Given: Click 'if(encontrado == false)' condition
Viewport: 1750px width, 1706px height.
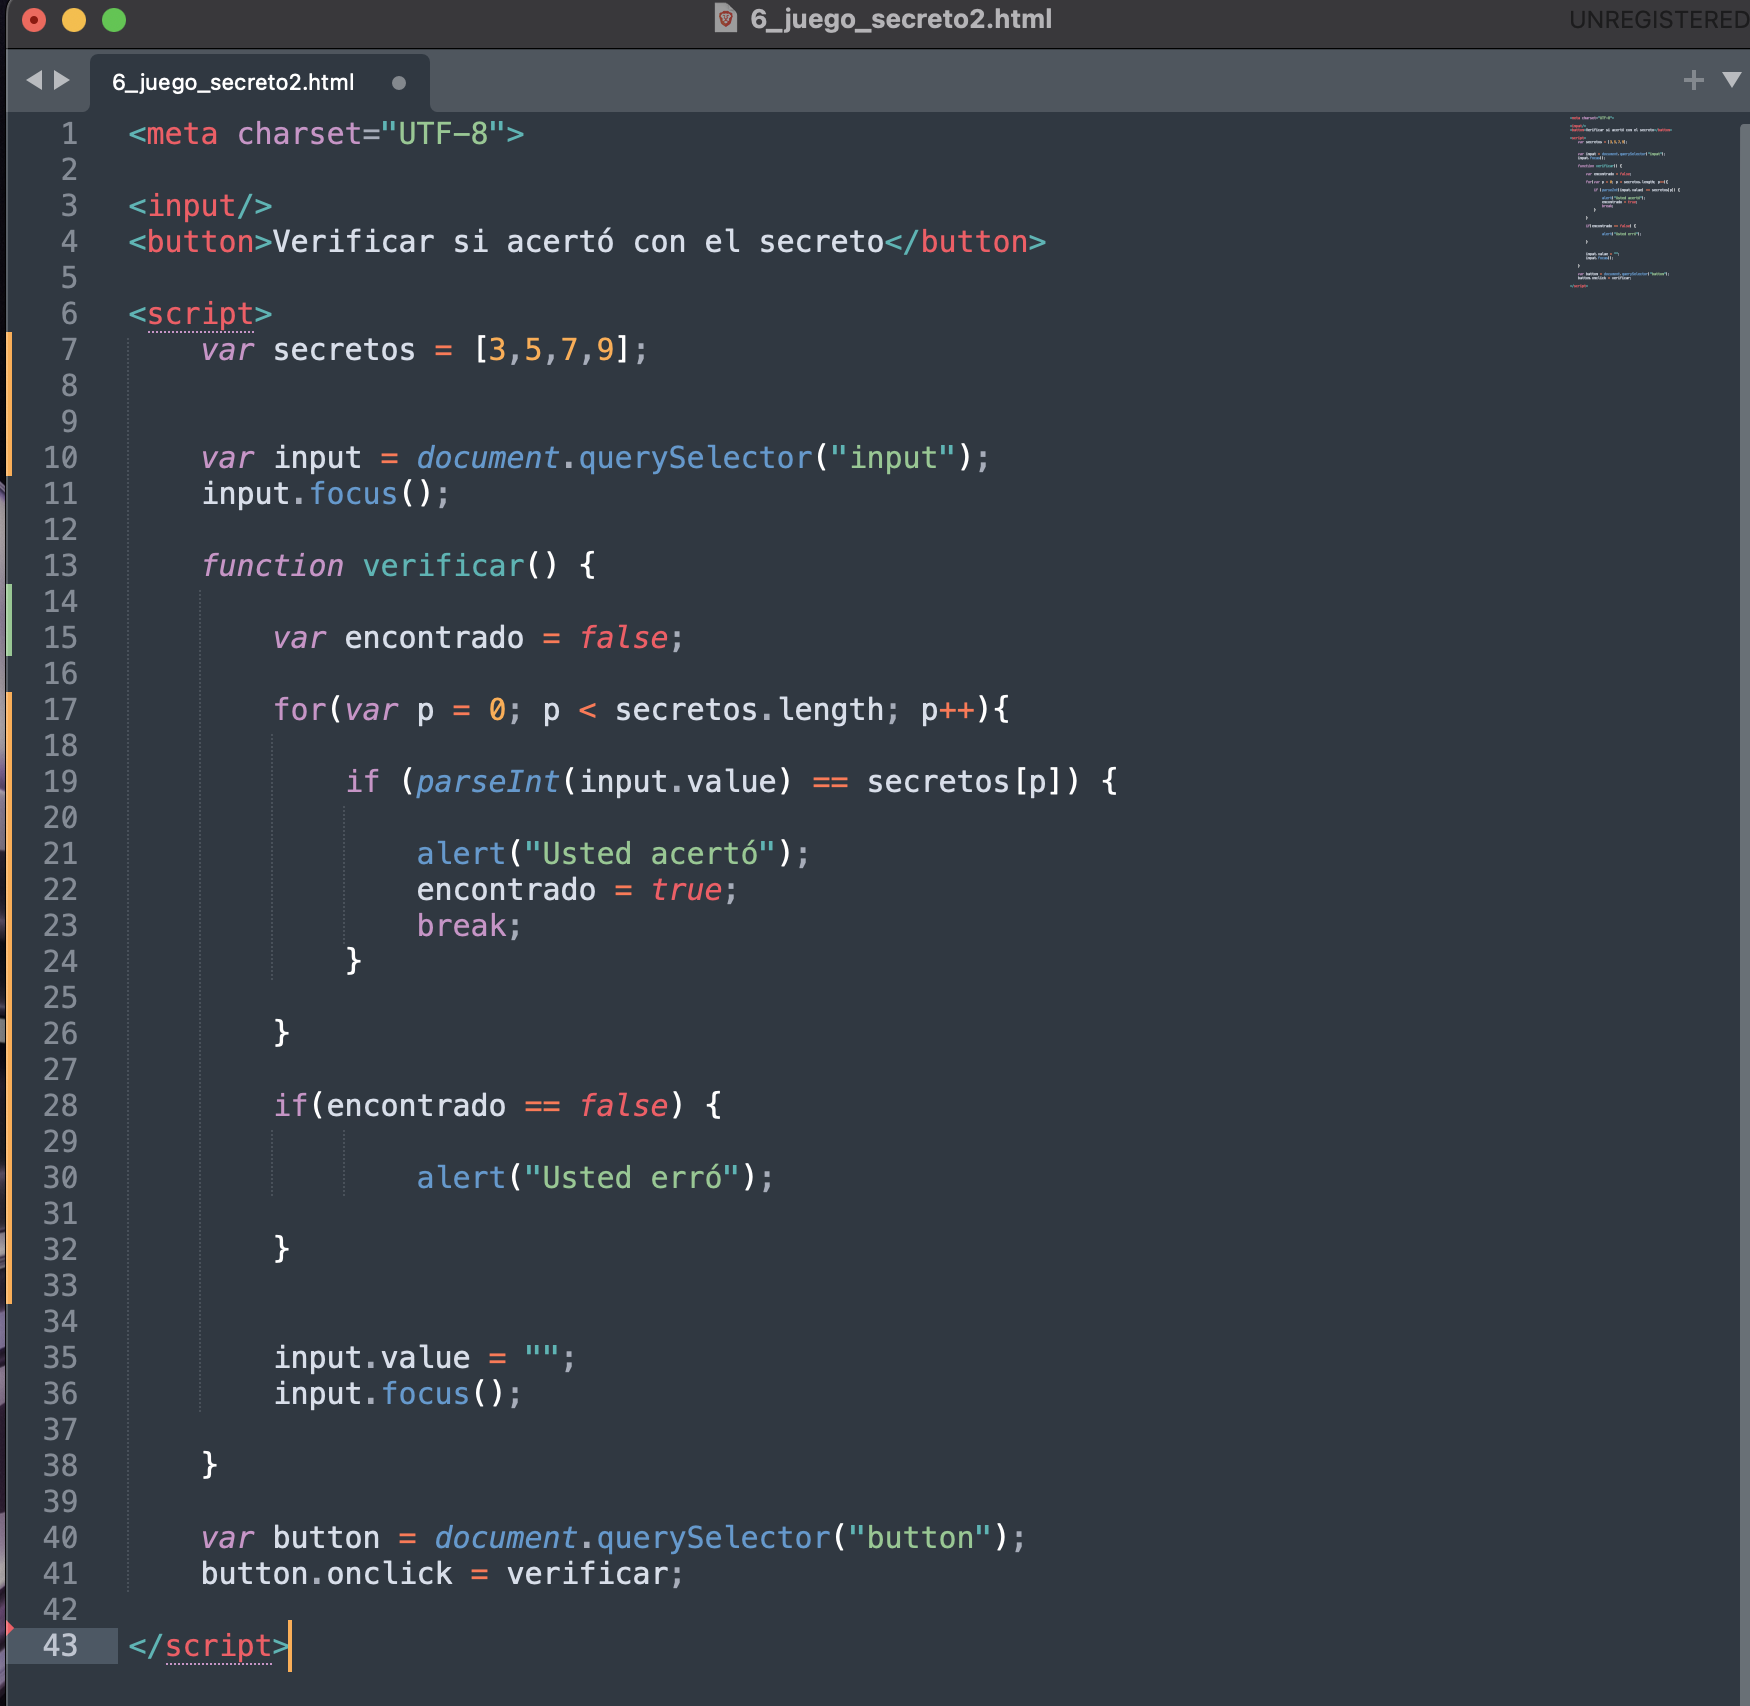Looking at the screenshot, I should pyautogui.click(x=479, y=1105).
